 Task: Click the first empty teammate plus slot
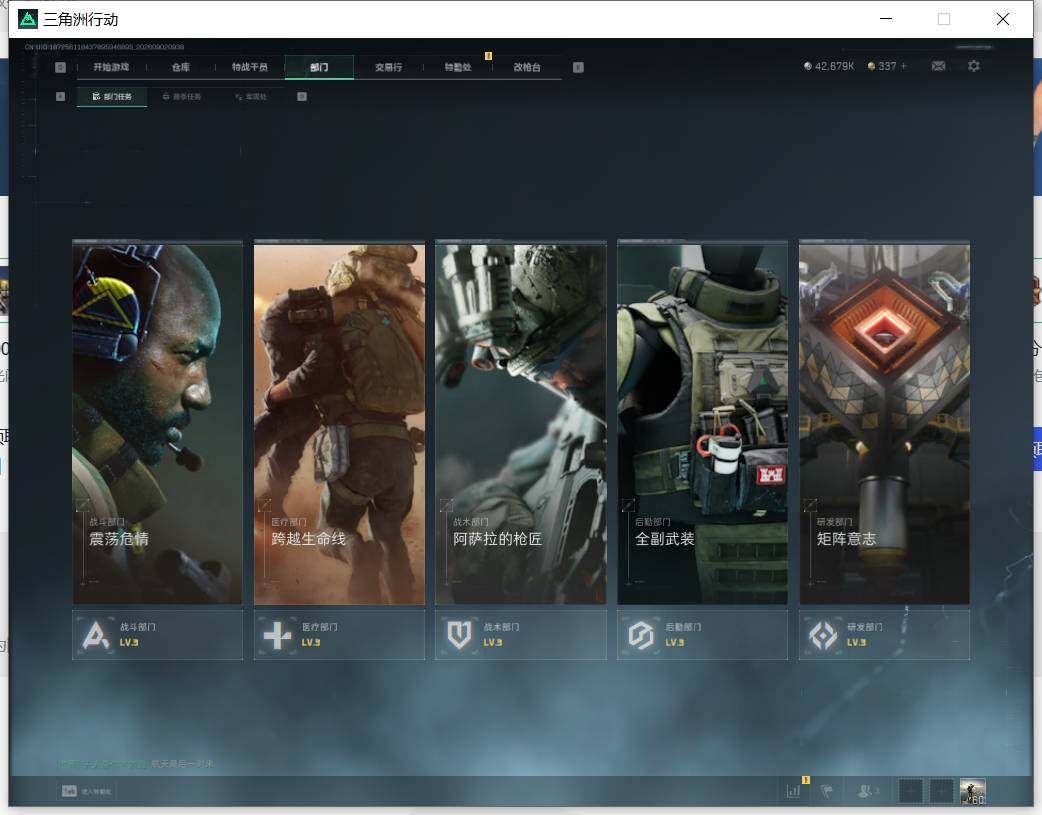pyautogui.click(x=910, y=791)
